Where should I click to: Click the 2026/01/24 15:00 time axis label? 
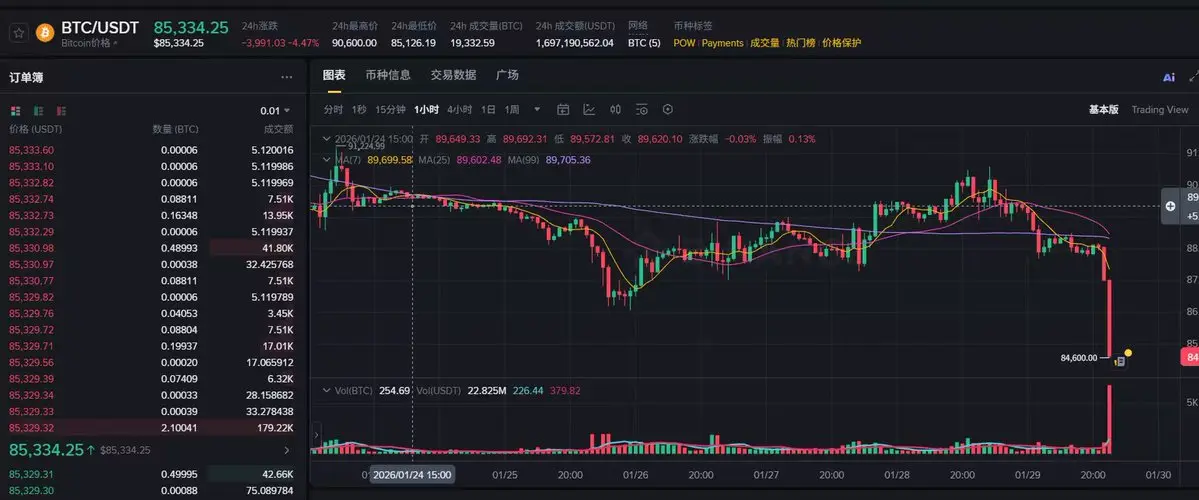point(413,475)
